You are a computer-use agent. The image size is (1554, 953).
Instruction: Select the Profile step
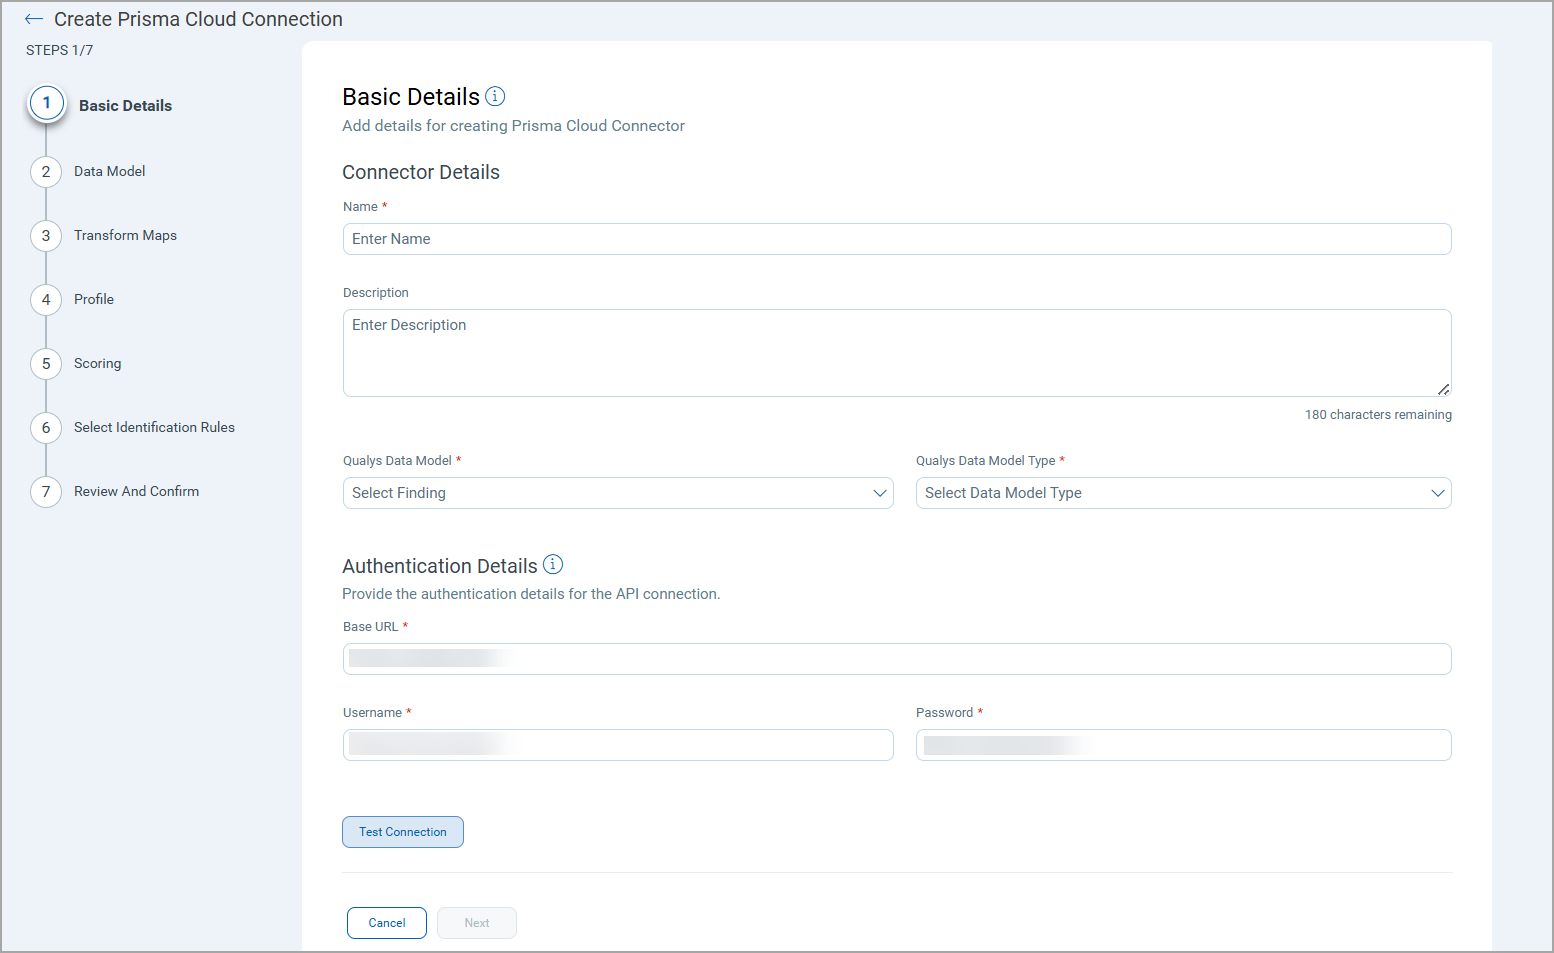(x=94, y=300)
